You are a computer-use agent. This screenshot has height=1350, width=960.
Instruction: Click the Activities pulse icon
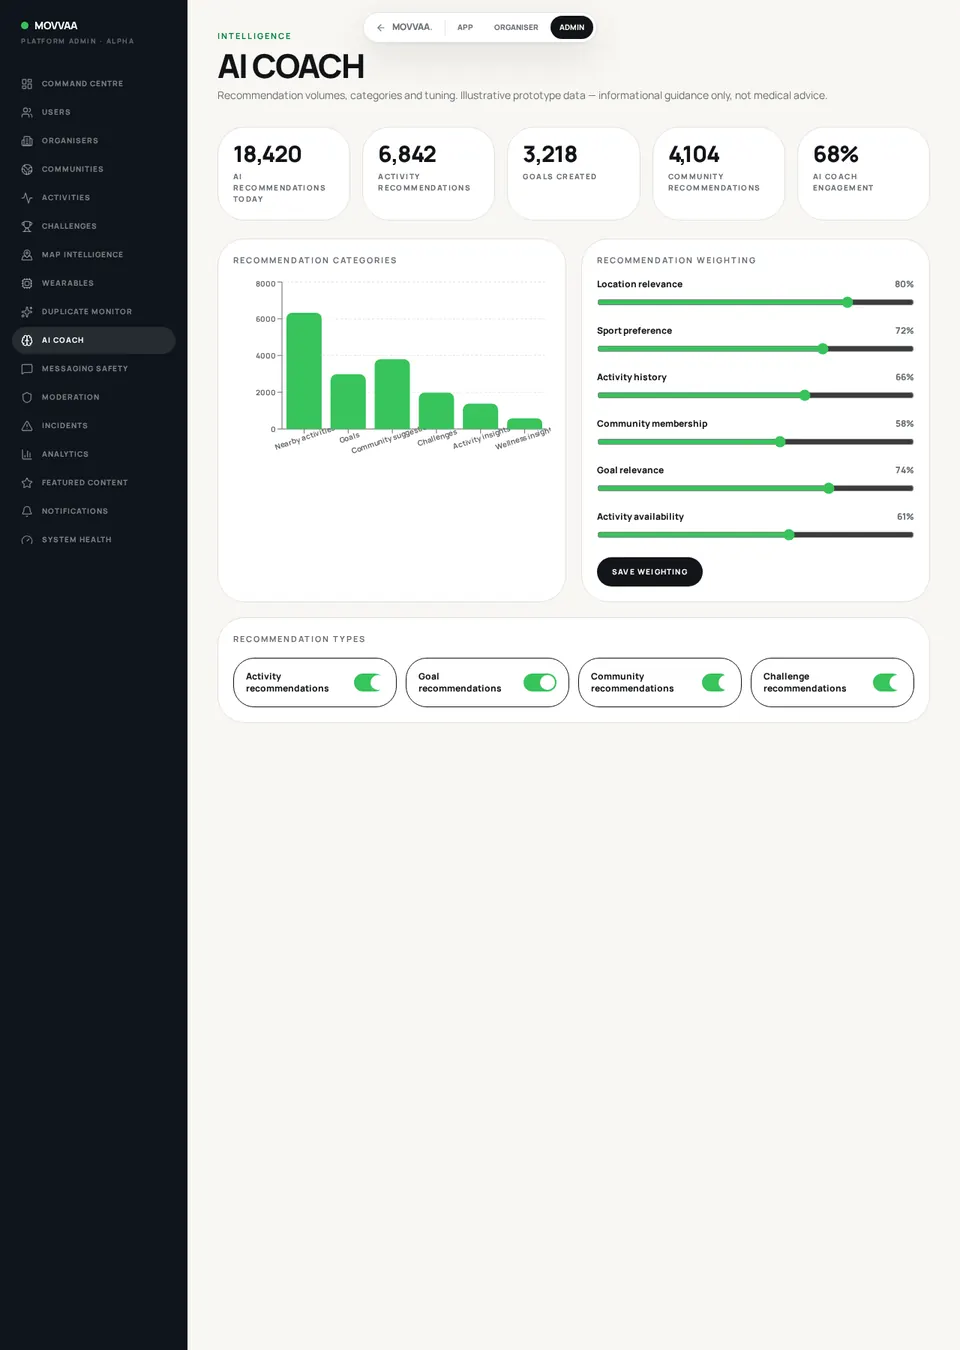click(27, 198)
